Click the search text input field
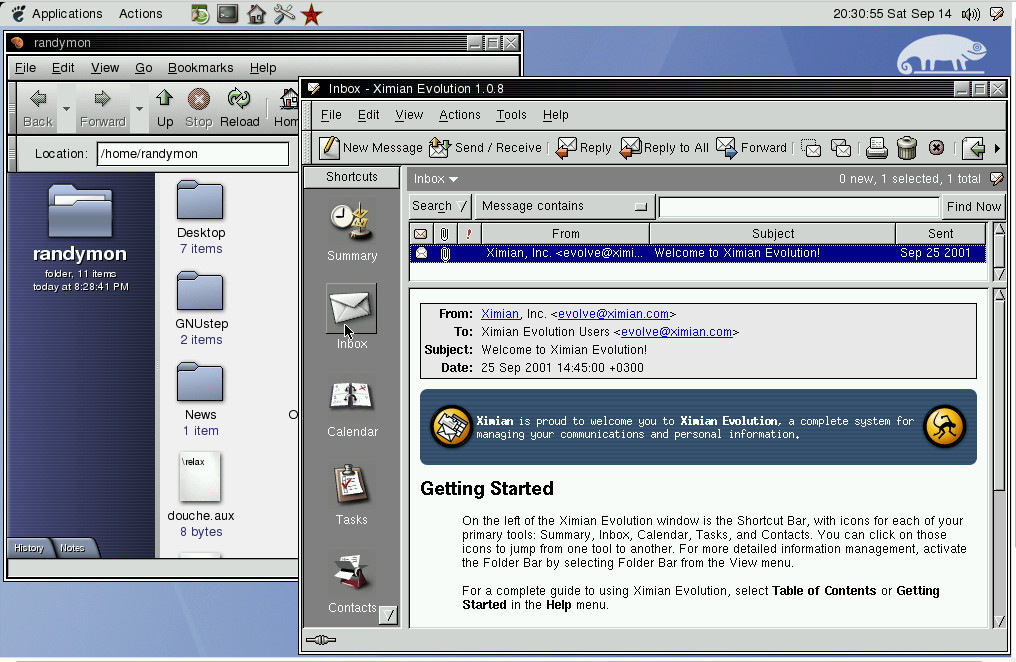This screenshot has width=1016, height=662. coord(798,207)
